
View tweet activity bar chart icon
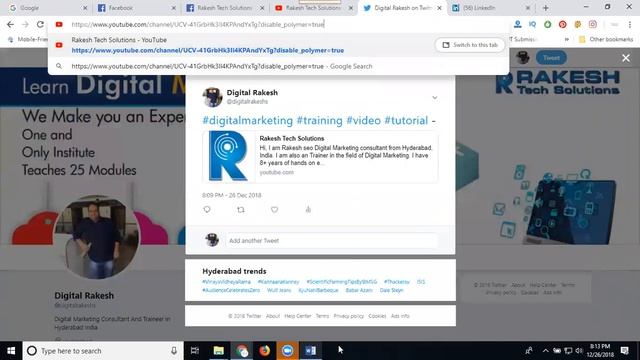308,209
